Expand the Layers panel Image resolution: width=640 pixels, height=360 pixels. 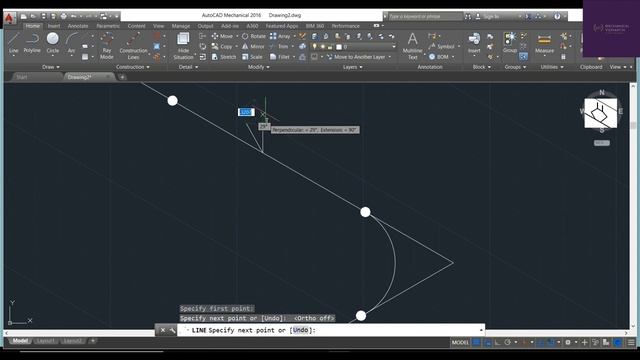click(x=352, y=67)
